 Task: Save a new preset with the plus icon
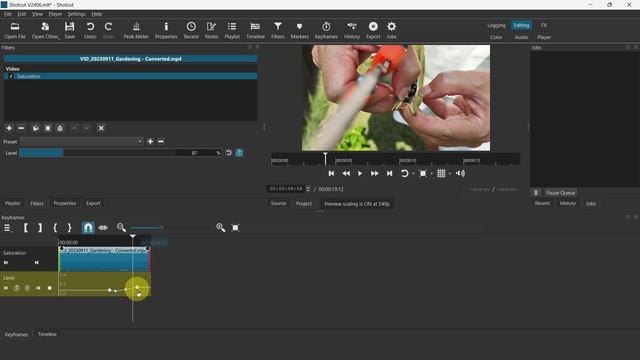point(150,141)
